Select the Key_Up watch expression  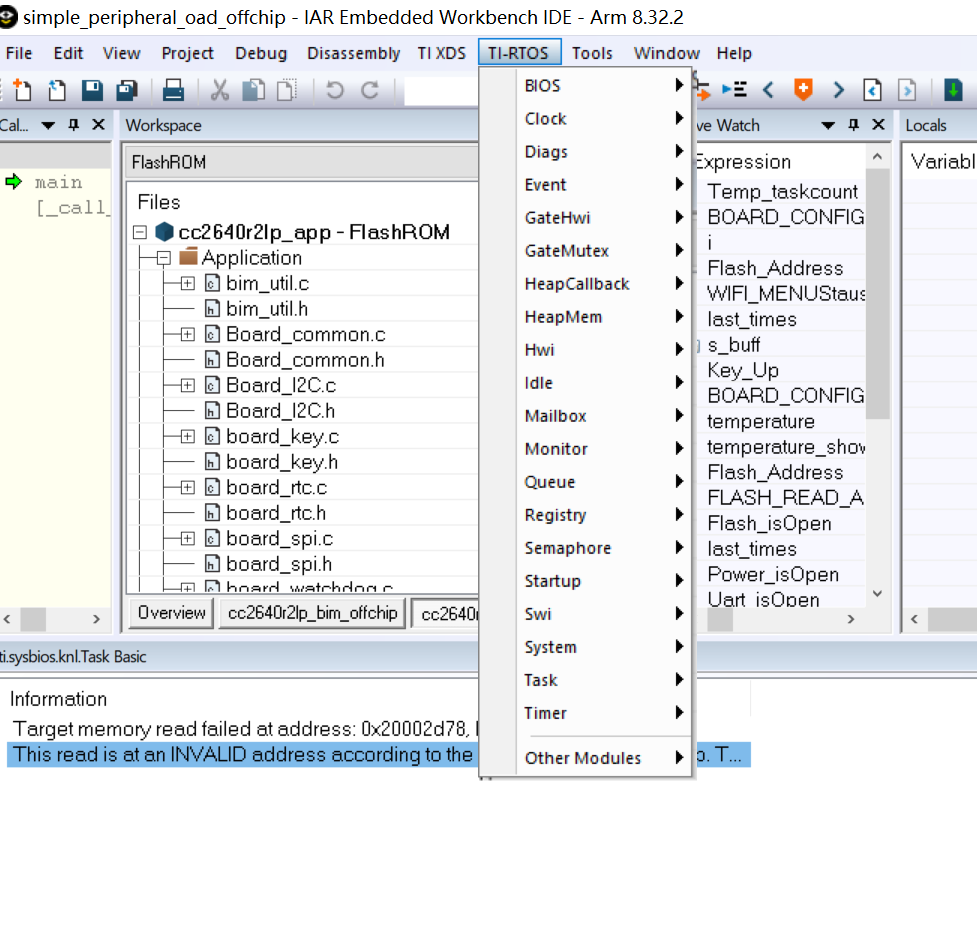(743, 370)
